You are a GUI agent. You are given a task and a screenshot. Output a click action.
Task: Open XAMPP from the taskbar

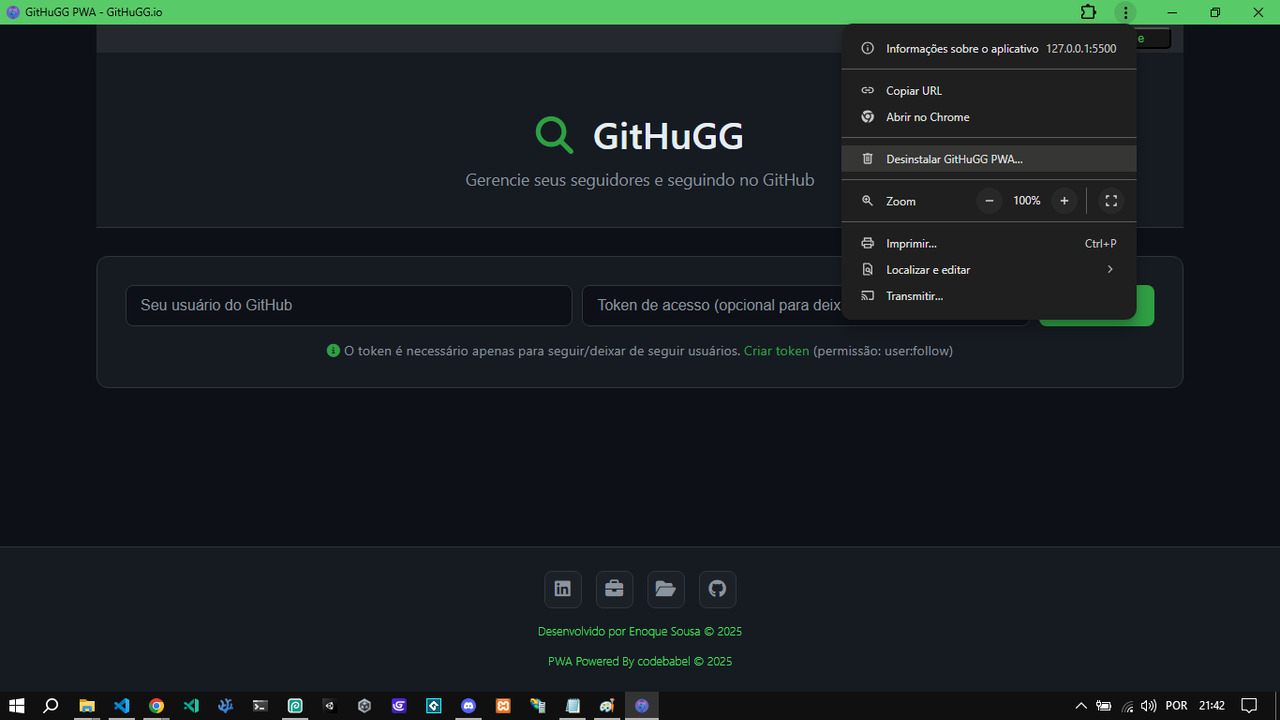(x=504, y=705)
